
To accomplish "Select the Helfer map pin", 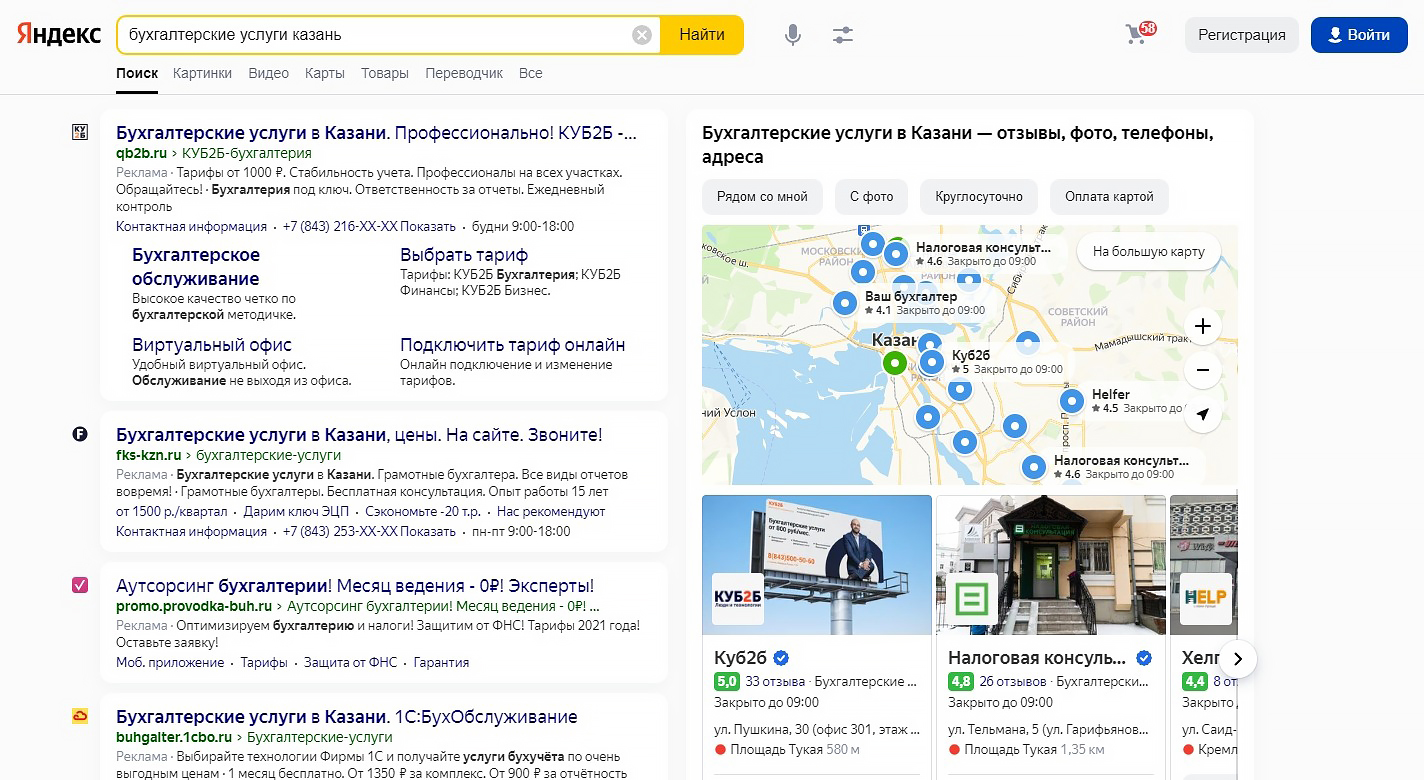I will click(x=1072, y=401).
